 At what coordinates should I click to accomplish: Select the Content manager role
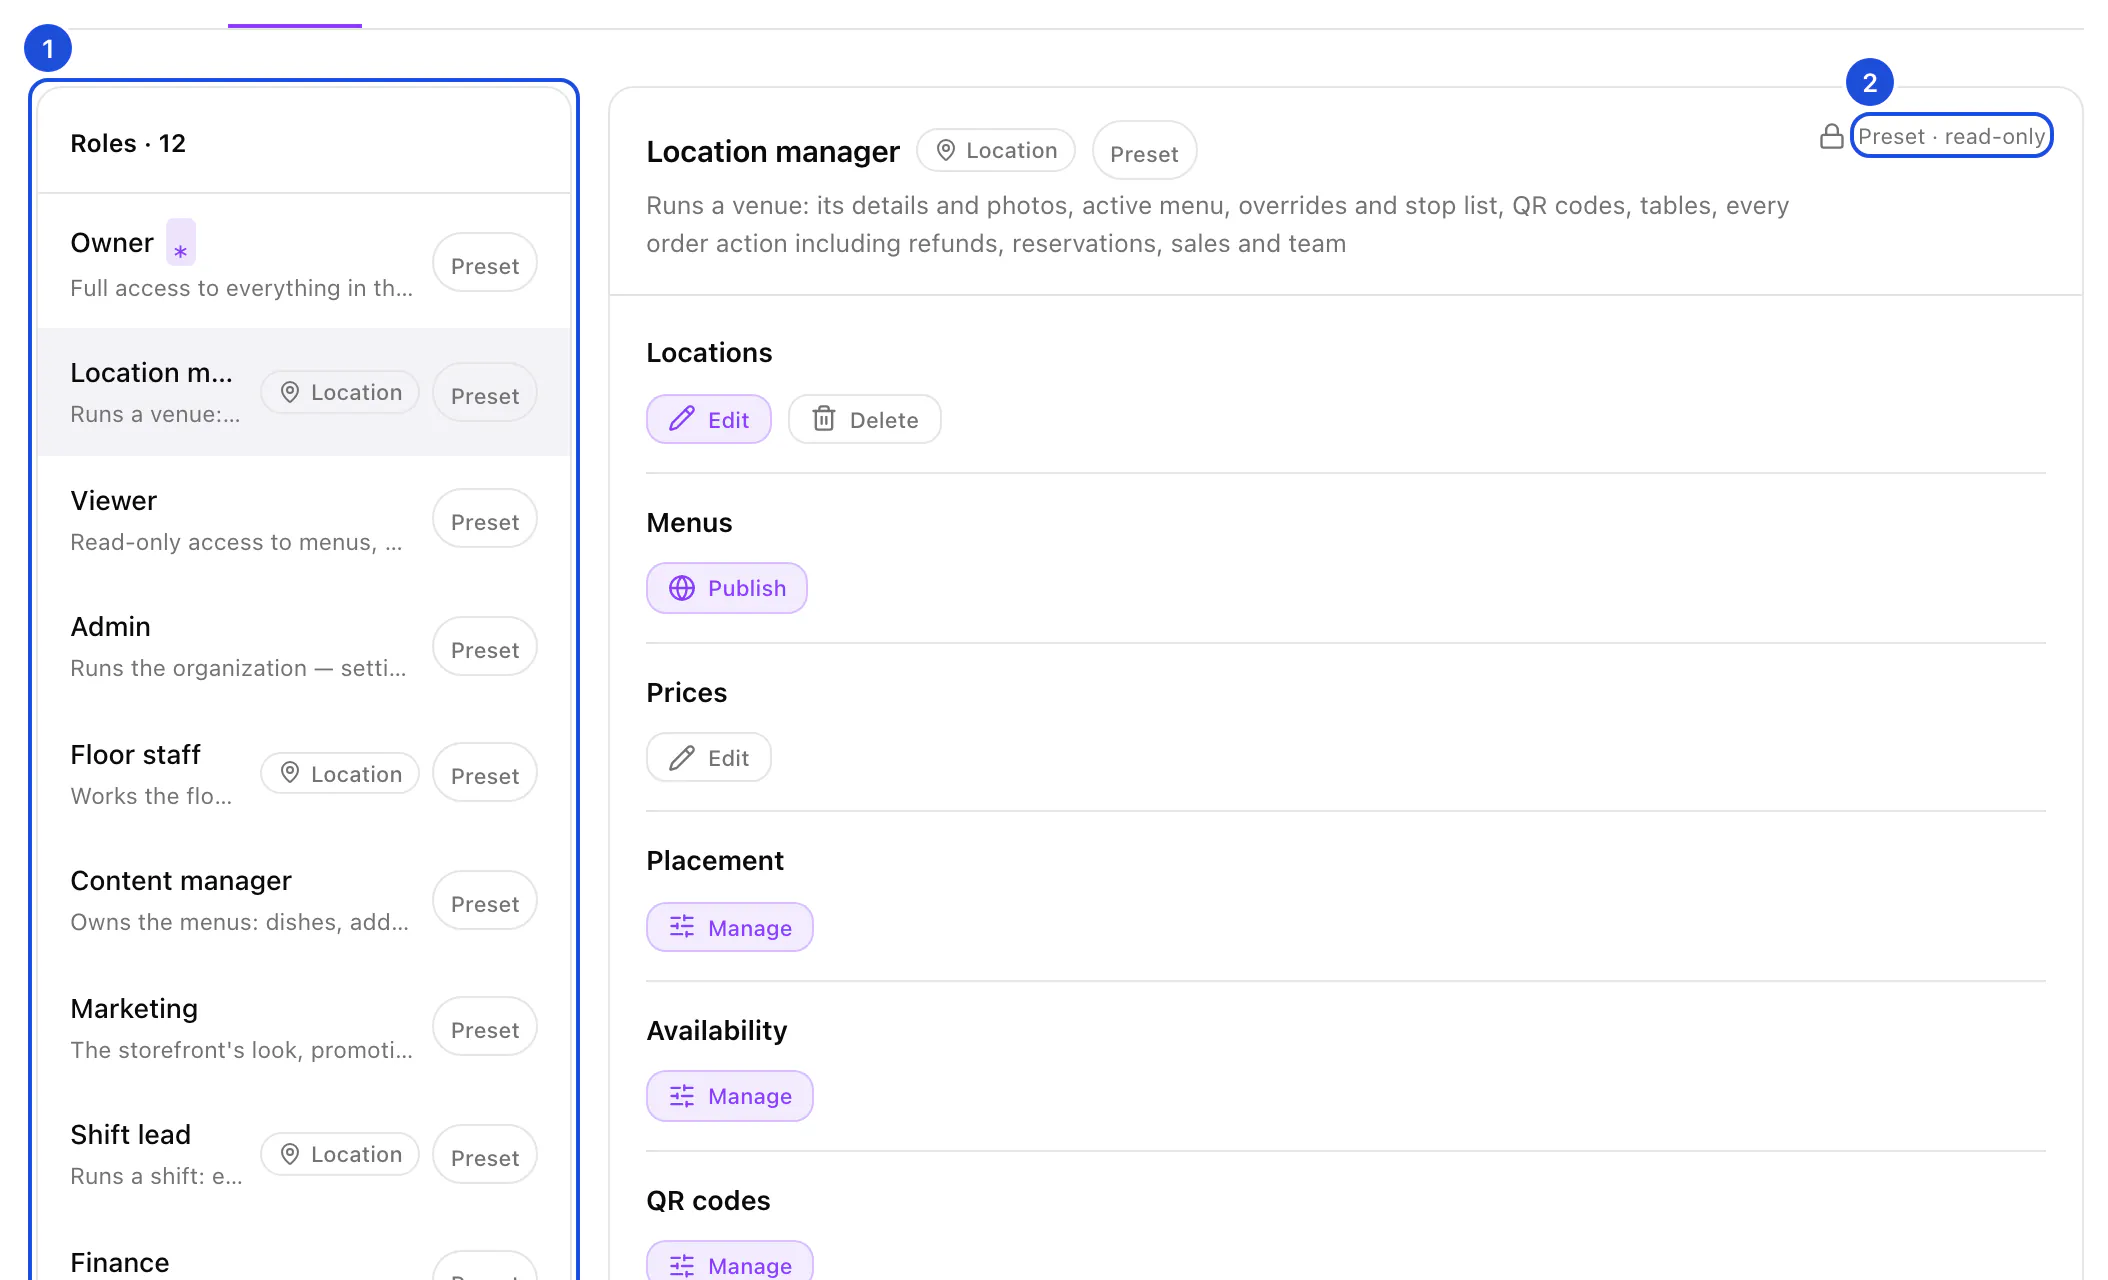click(x=304, y=900)
